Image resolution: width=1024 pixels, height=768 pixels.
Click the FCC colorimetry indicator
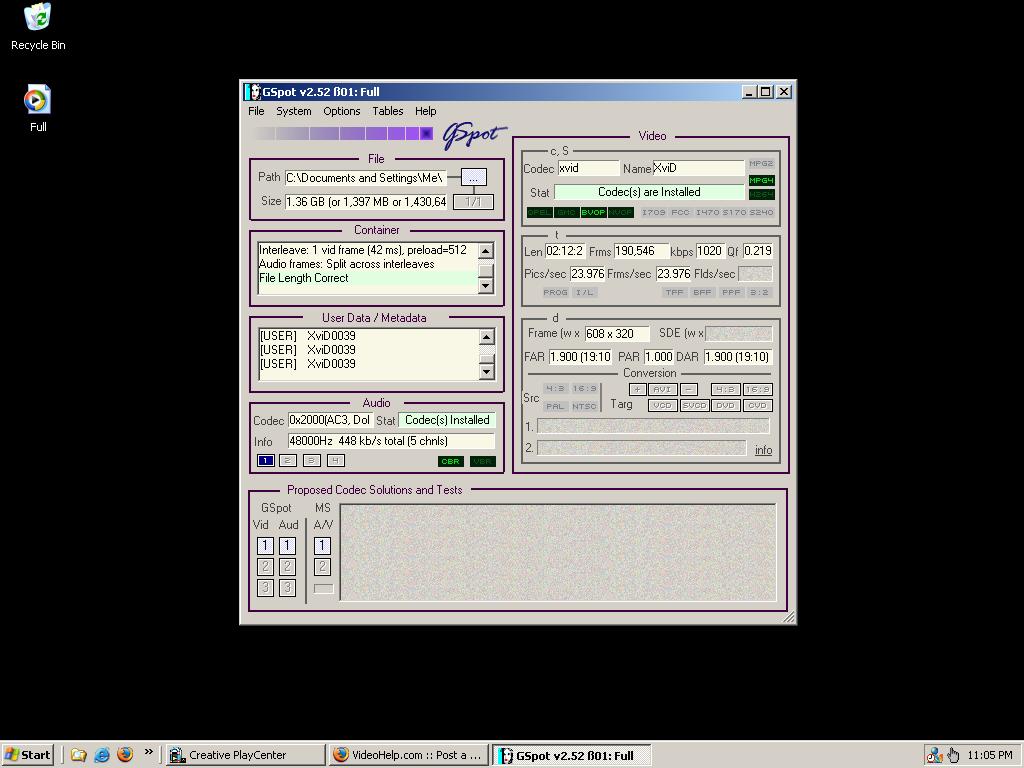point(680,212)
